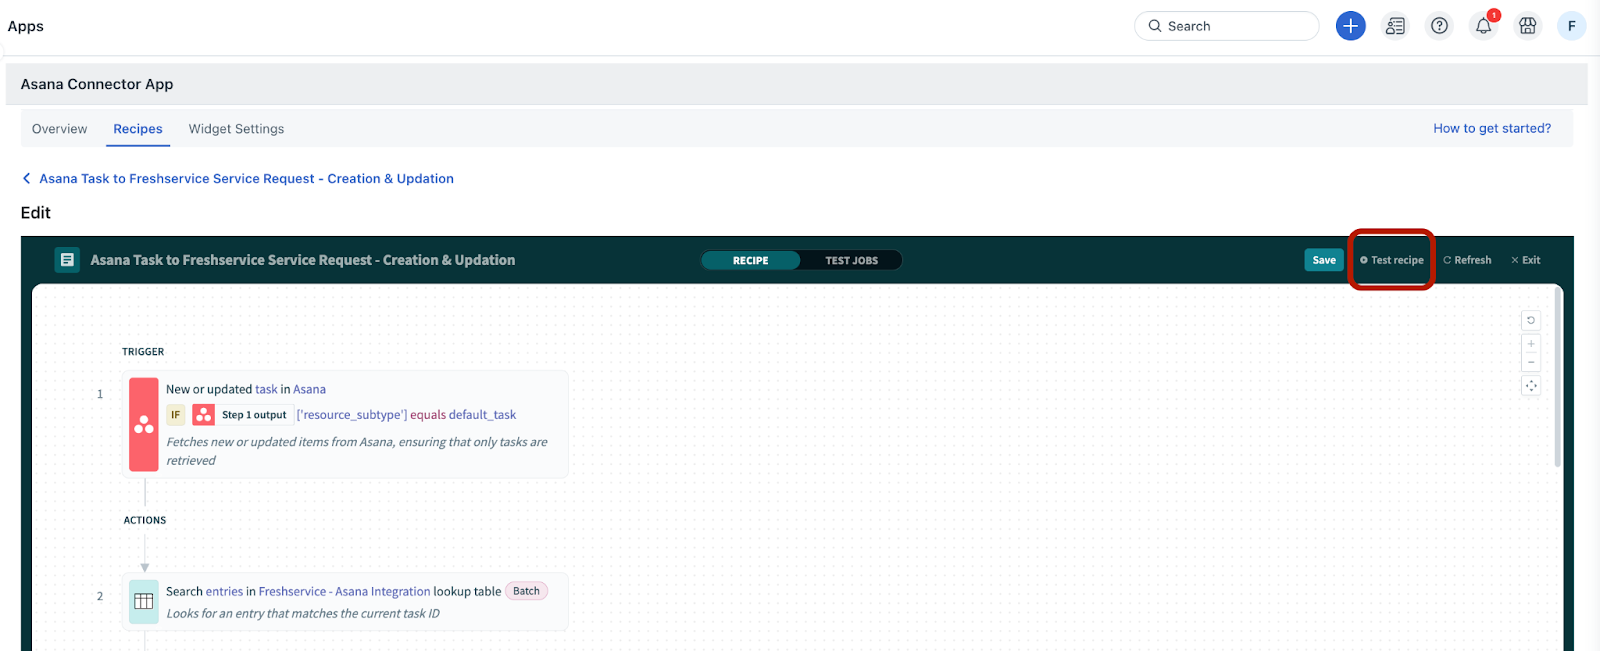Click the 'Looks for an entry' description

point(303,614)
